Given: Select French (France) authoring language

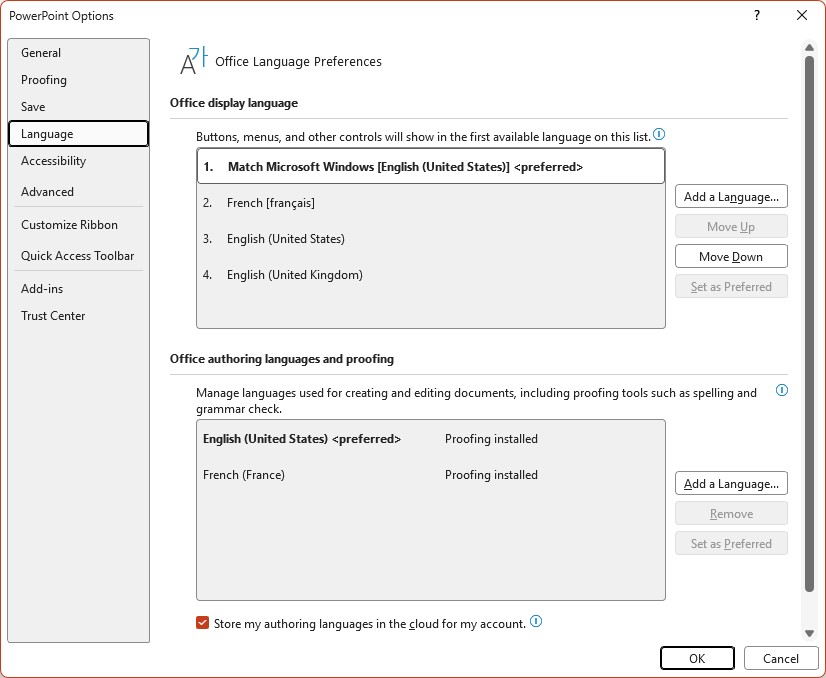Looking at the screenshot, I should click(430, 475).
